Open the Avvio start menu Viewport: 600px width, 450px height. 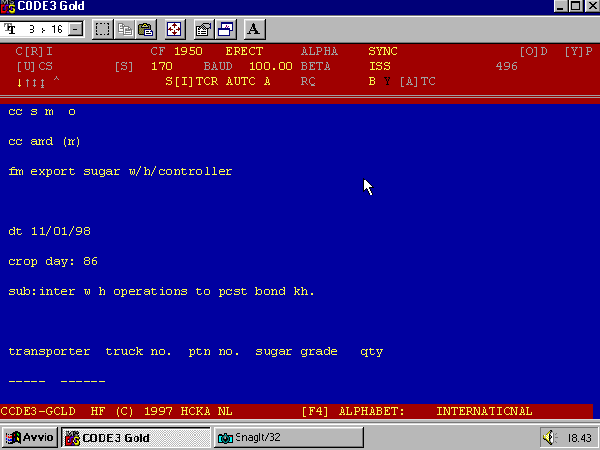coord(30,438)
